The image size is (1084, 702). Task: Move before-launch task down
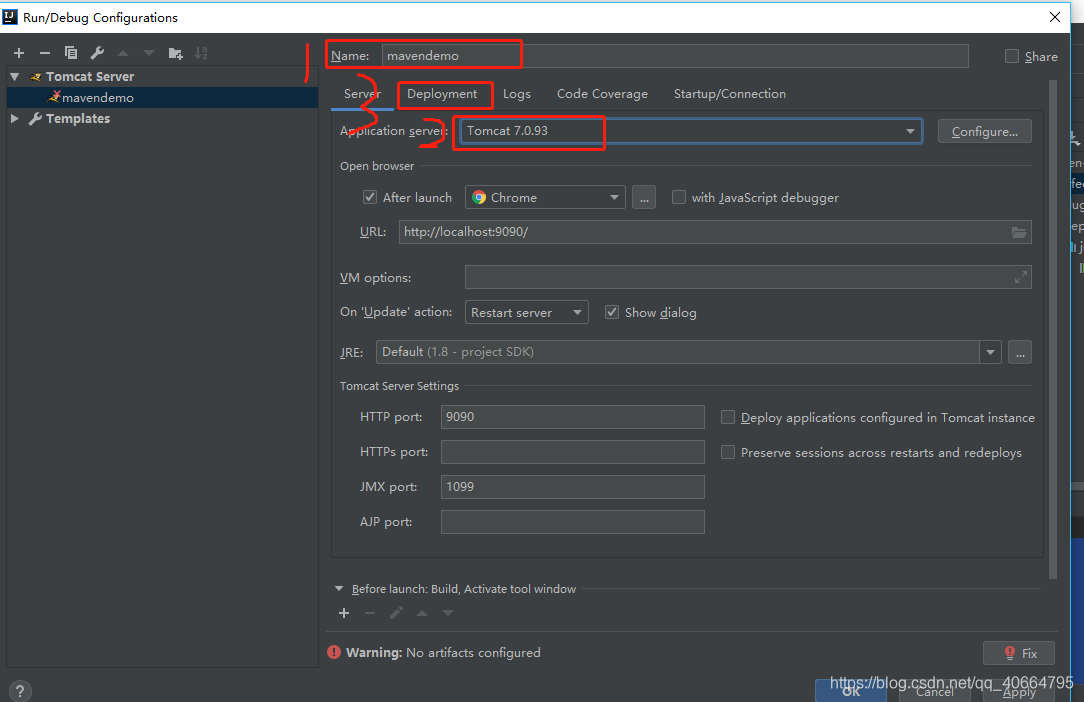pos(448,613)
